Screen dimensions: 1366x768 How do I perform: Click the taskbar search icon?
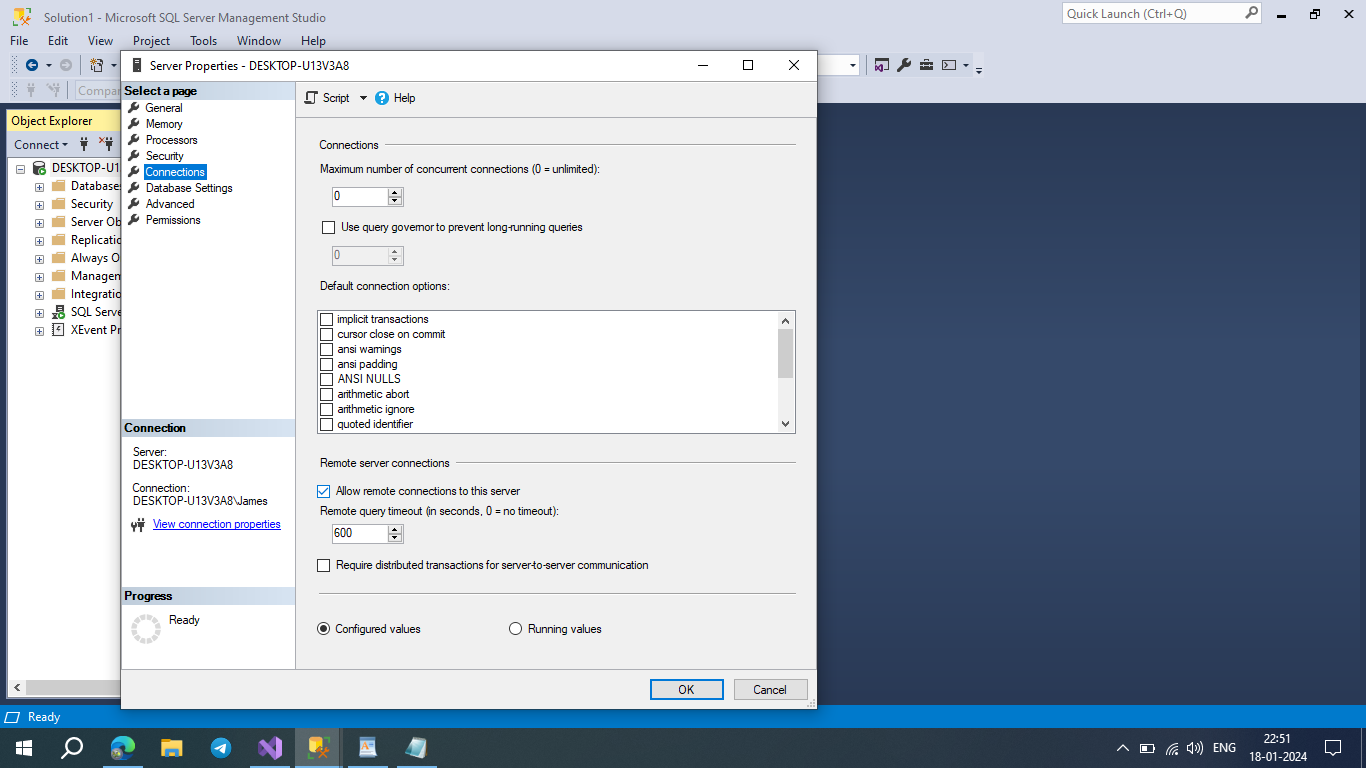(x=72, y=747)
